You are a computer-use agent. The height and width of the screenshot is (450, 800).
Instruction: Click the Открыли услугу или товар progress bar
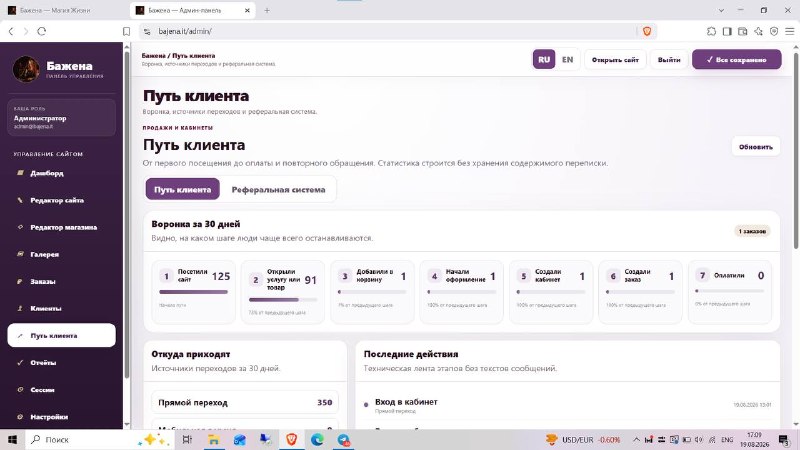pyautogui.click(x=283, y=300)
